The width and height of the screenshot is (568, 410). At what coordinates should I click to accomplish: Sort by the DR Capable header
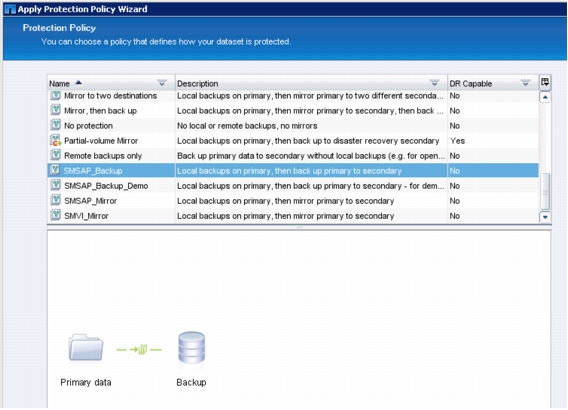471,84
